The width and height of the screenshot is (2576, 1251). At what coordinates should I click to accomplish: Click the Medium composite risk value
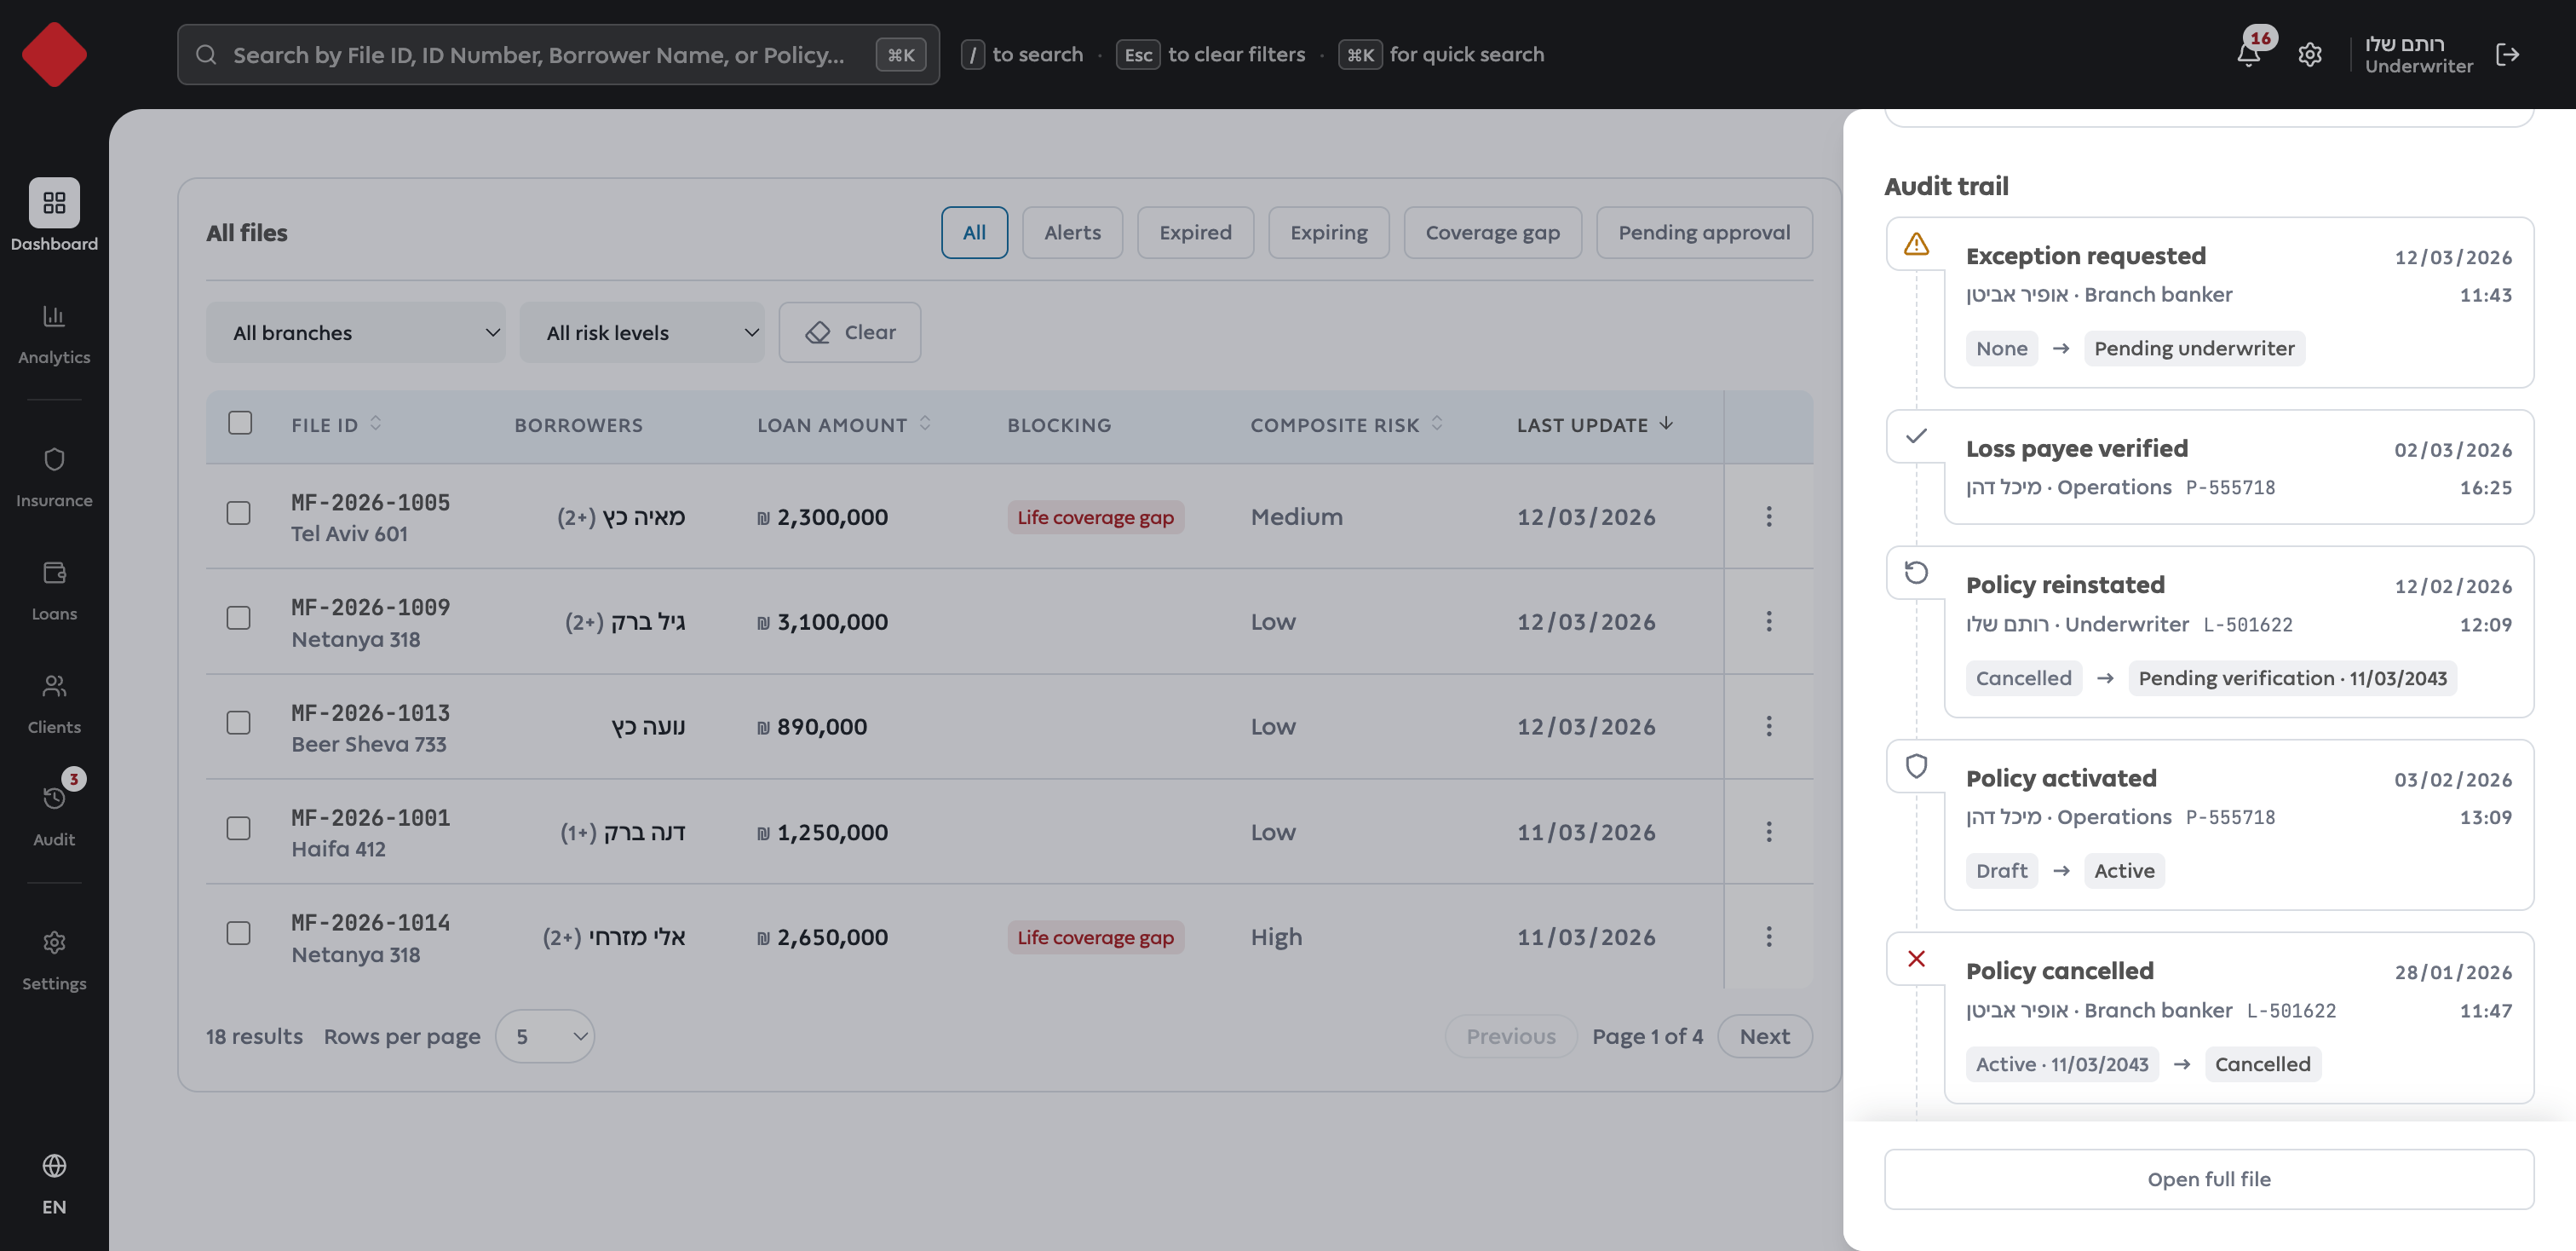click(x=1296, y=517)
